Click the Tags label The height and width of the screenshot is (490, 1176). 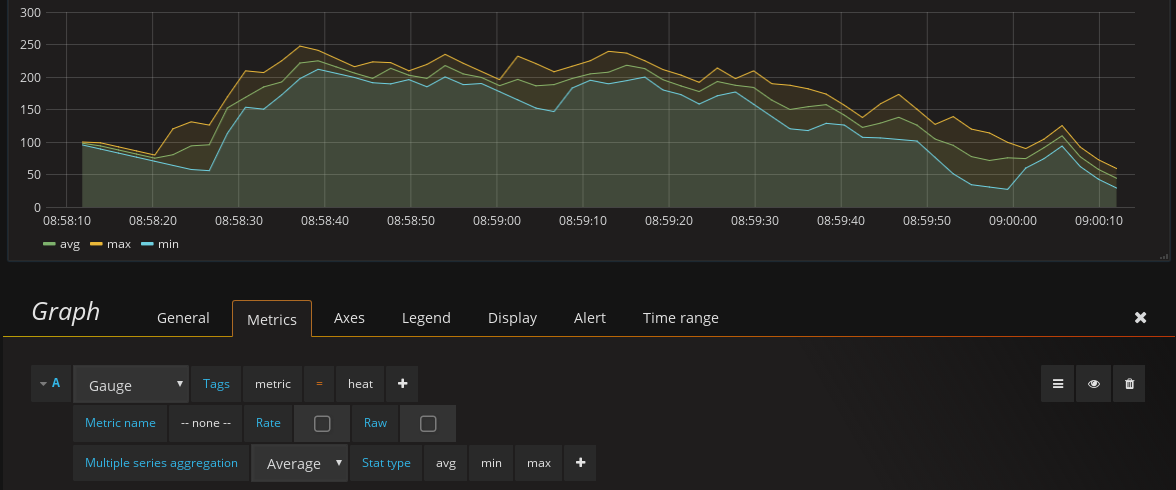(x=216, y=383)
